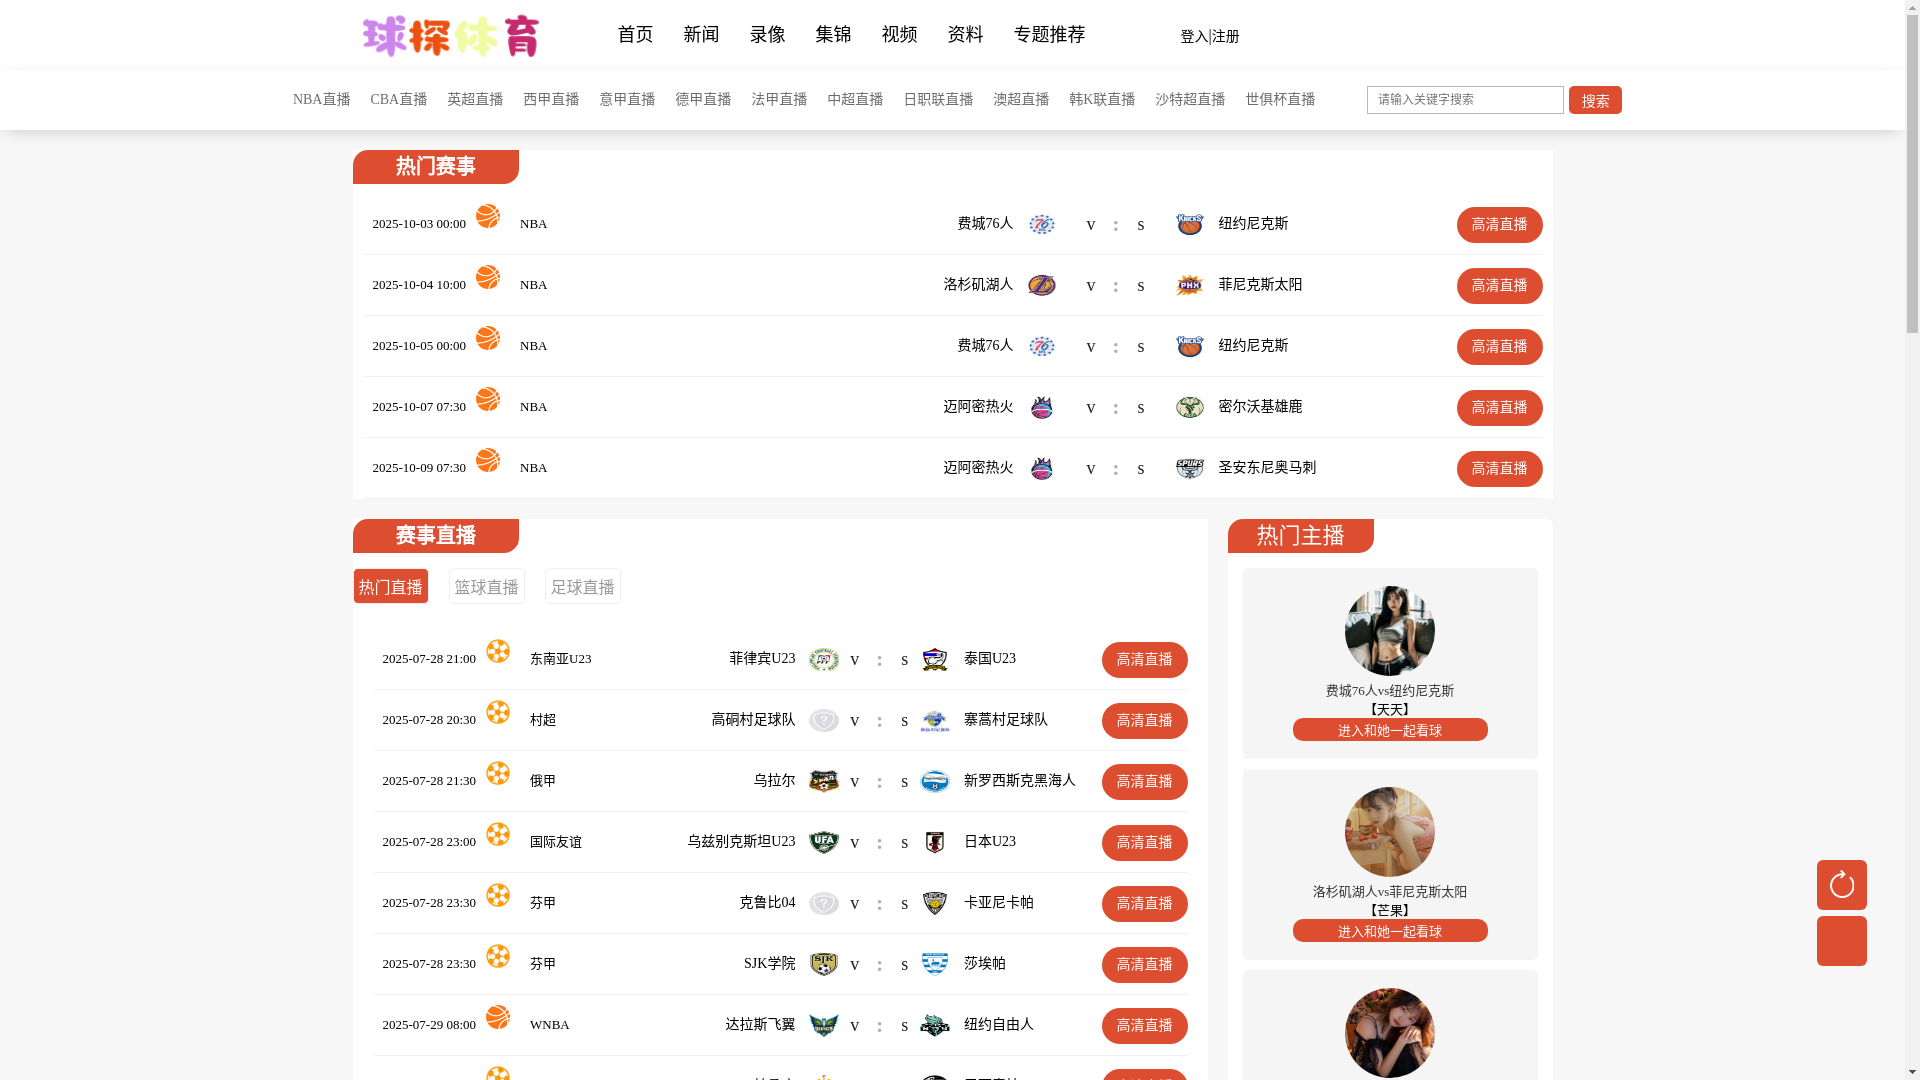Open the 录像 menu item
The width and height of the screenshot is (1920, 1080).
pos(767,35)
